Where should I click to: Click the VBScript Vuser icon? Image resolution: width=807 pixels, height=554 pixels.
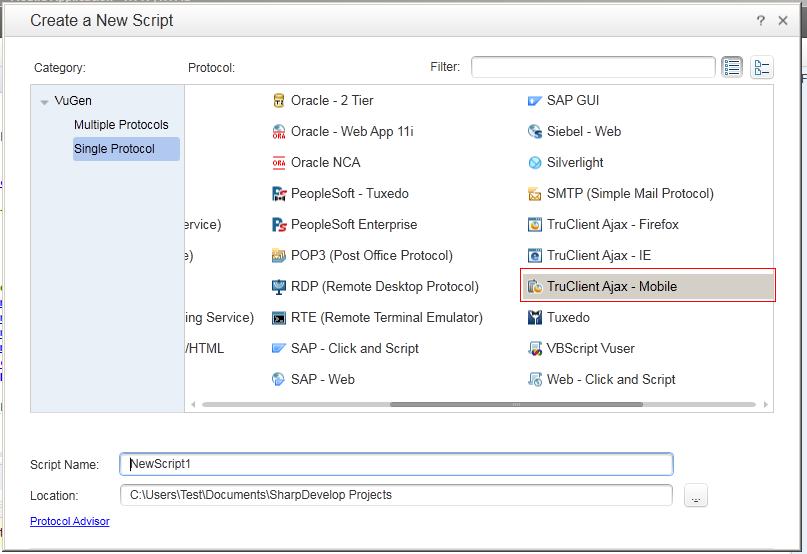pos(535,349)
